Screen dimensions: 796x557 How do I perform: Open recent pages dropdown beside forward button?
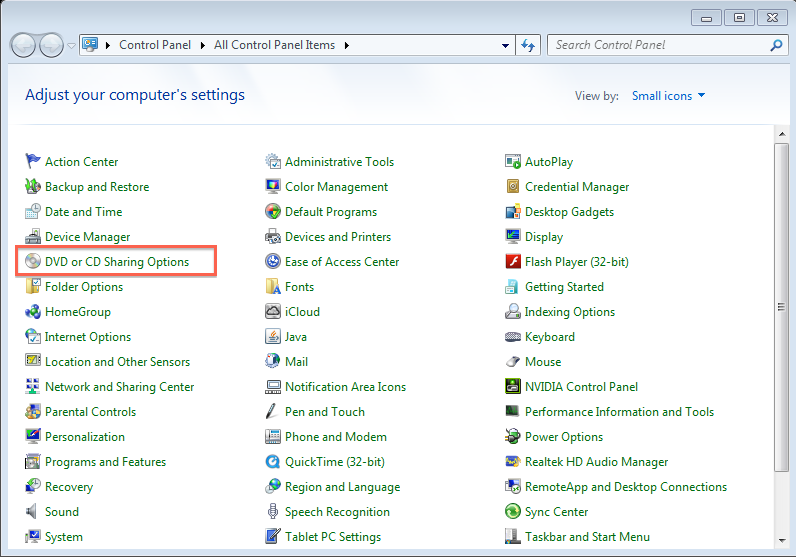(x=72, y=46)
